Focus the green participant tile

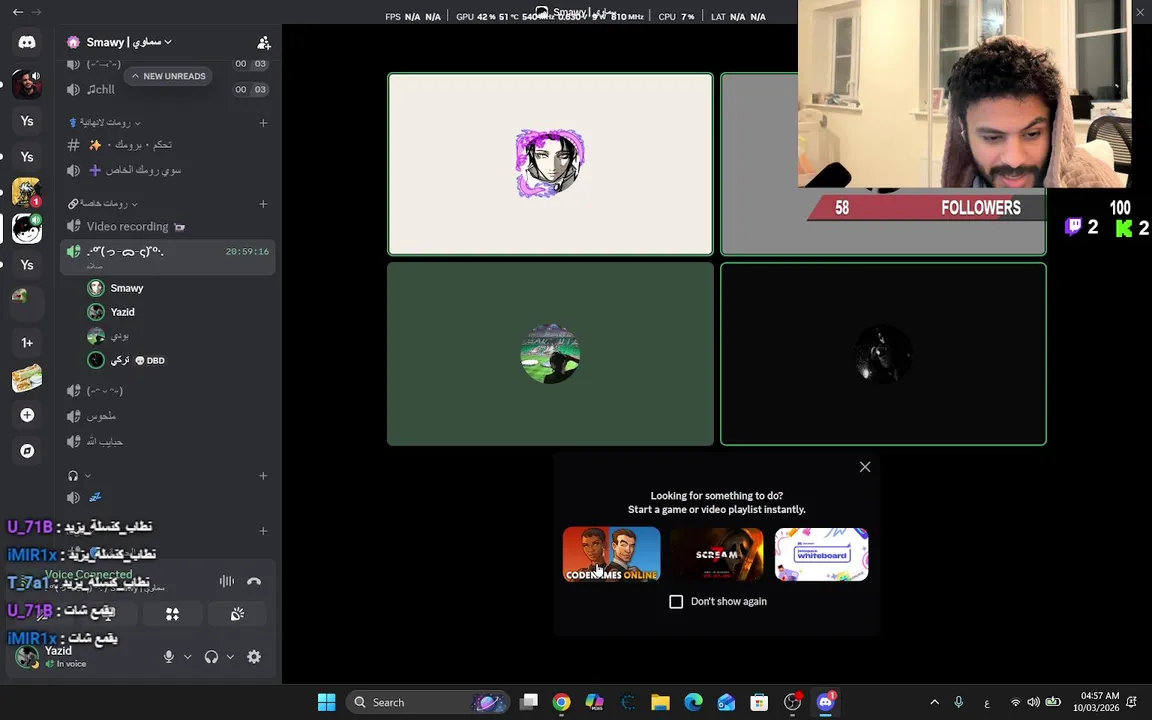point(550,354)
